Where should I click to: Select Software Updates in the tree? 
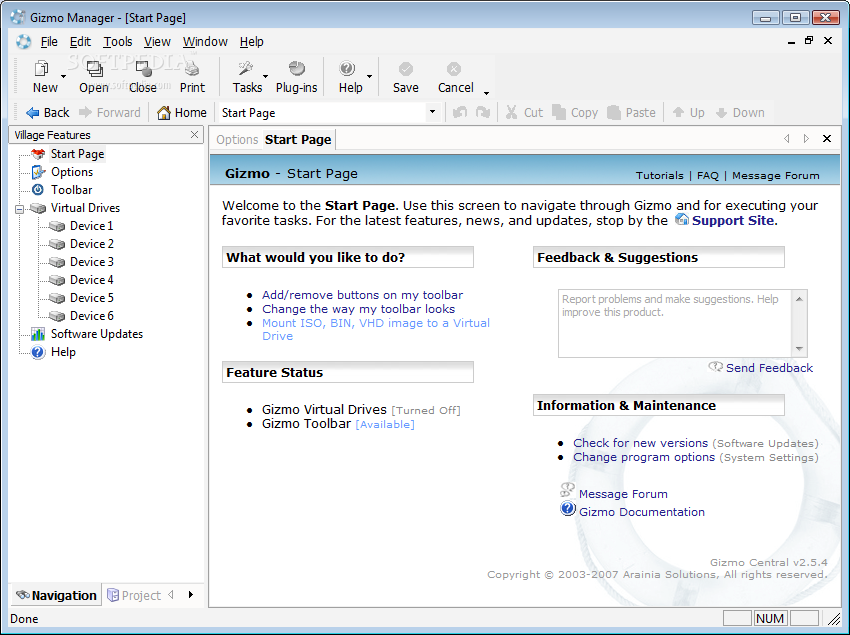pos(96,334)
